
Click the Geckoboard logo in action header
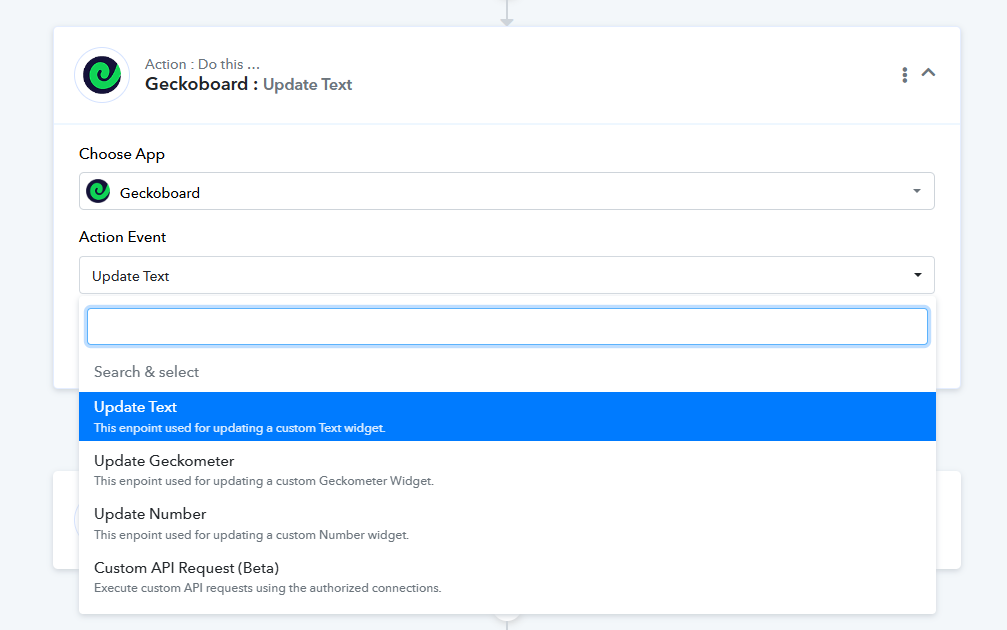(x=102, y=75)
